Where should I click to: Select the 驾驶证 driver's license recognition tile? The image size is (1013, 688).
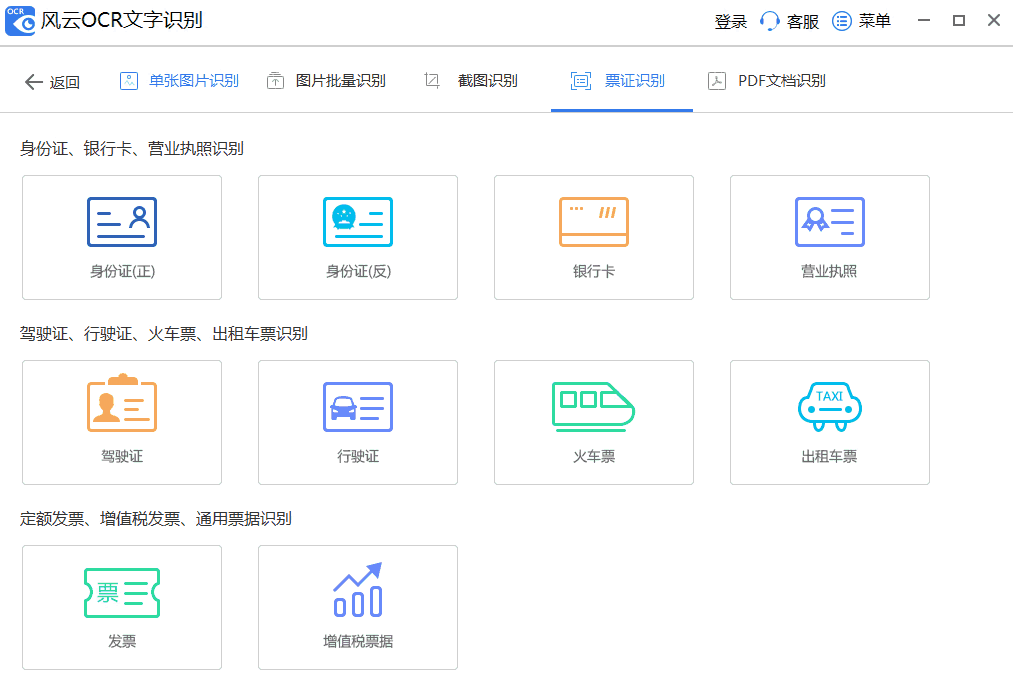point(121,422)
